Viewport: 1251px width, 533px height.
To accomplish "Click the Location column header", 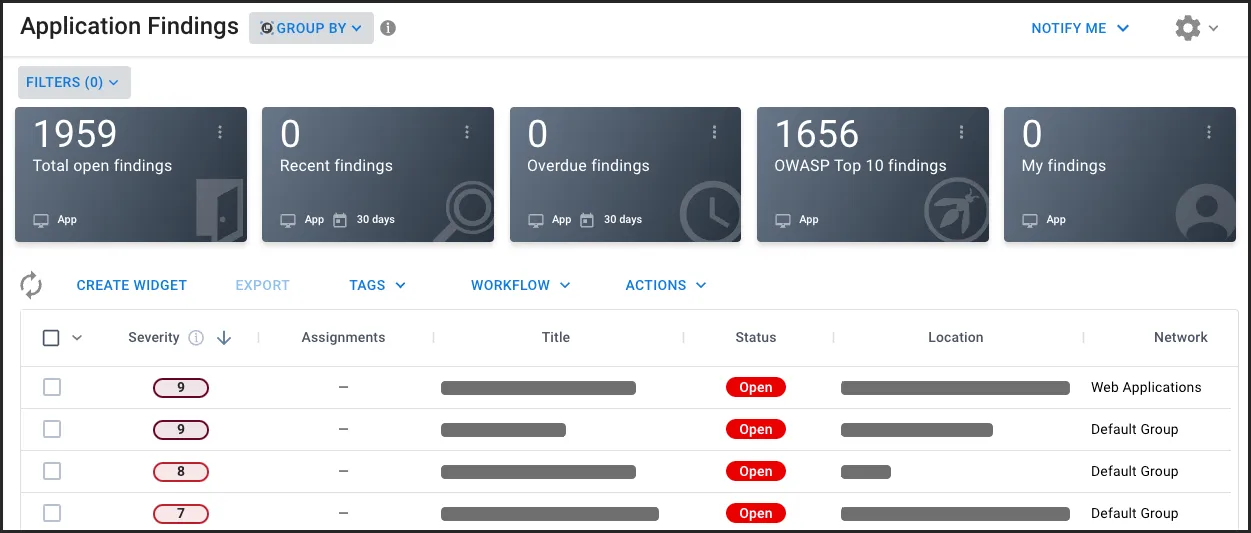I will 955,338.
